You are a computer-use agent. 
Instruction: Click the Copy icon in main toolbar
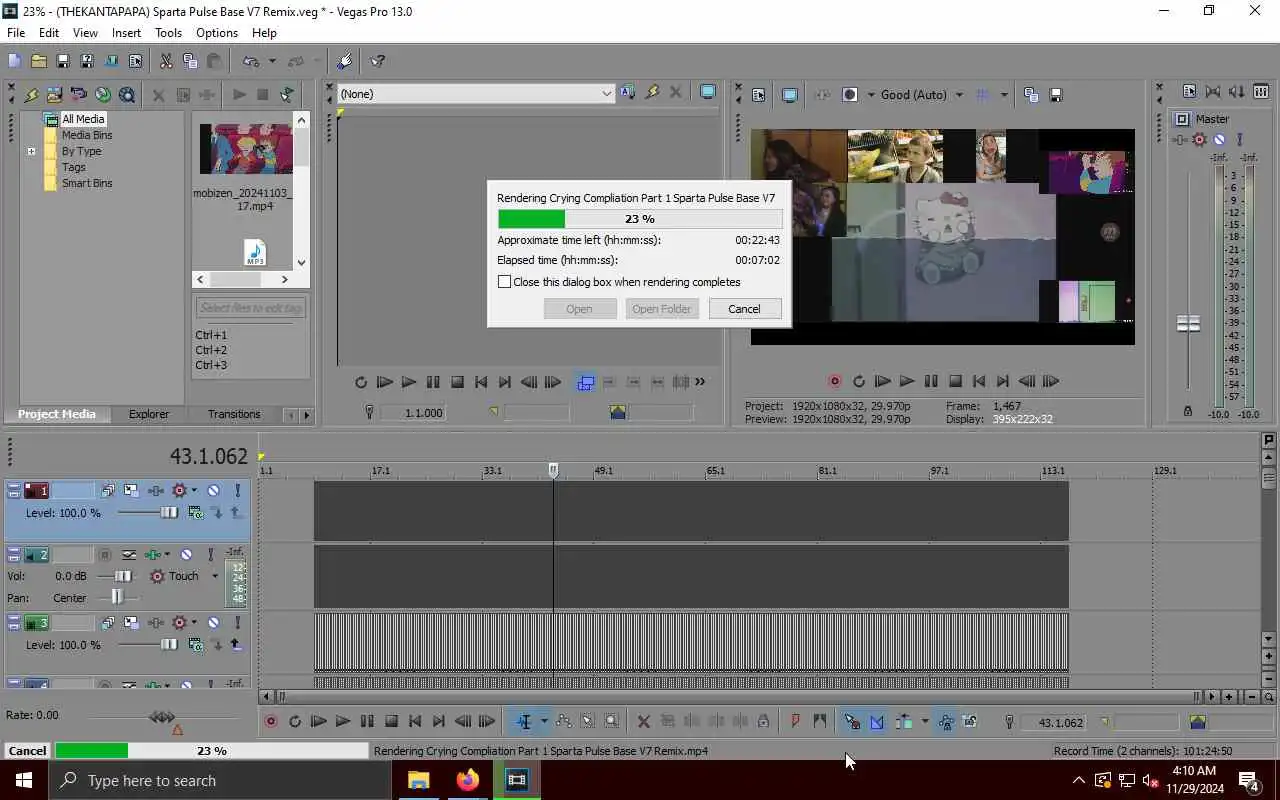point(190,61)
